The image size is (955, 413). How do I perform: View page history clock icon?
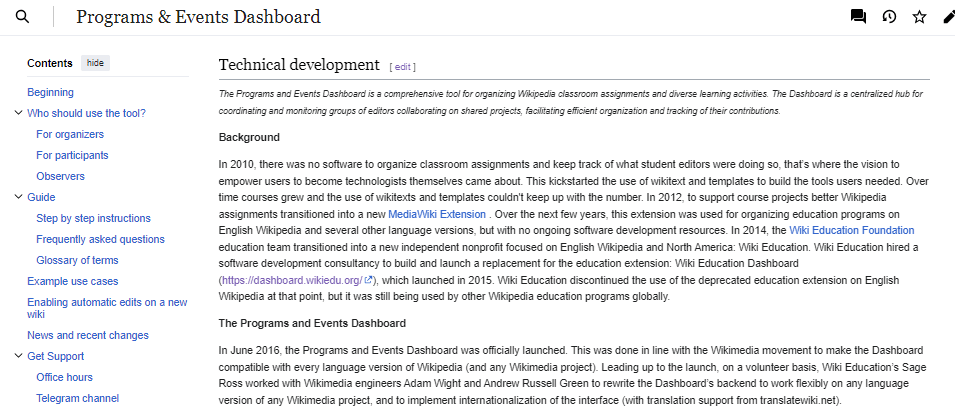pyautogui.click(x=889, y=17)
